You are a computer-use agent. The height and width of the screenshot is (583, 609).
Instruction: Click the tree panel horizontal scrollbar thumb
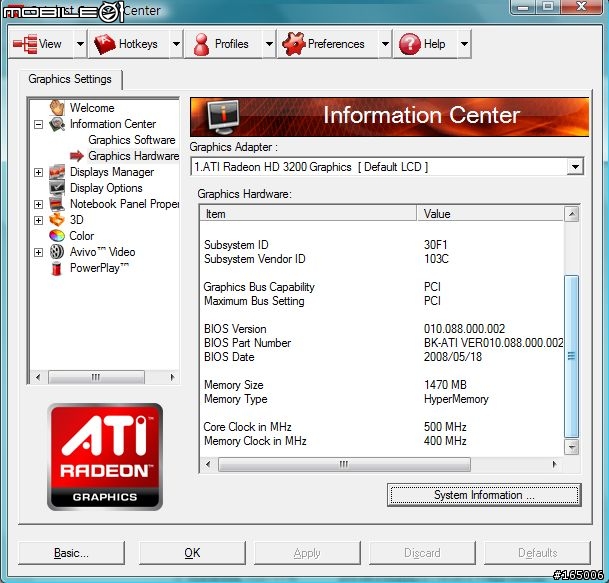pyautogui.click(x=96, y=377)
